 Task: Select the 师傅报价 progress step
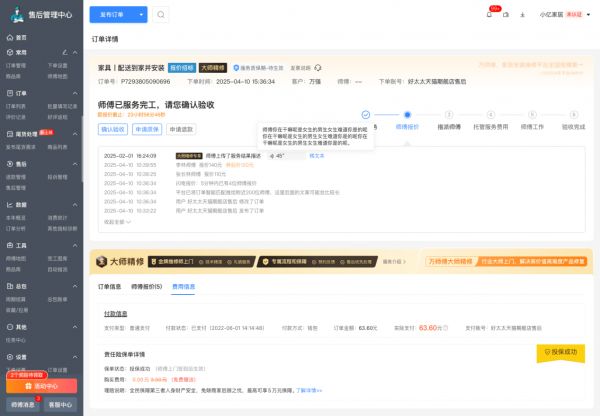[407, 127]
